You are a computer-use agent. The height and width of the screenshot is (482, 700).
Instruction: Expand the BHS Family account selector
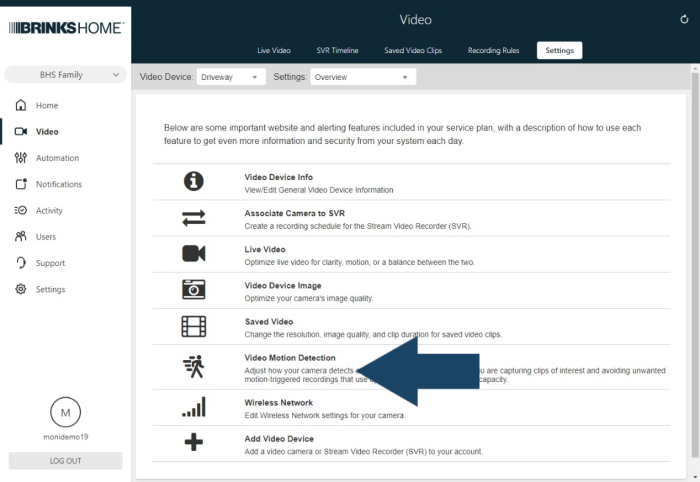pyautogui.click(x=66, y=75)
